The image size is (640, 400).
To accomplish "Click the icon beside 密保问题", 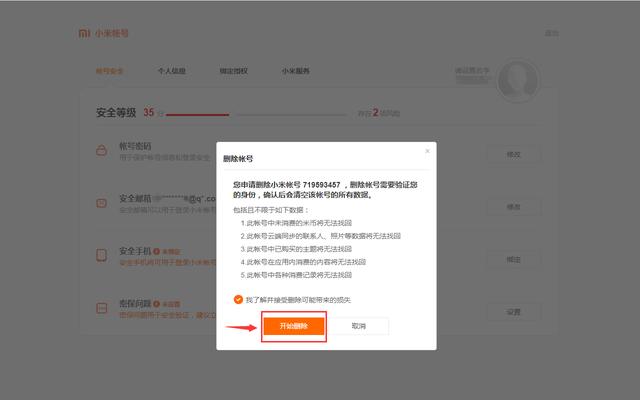I will pos(102,308).
